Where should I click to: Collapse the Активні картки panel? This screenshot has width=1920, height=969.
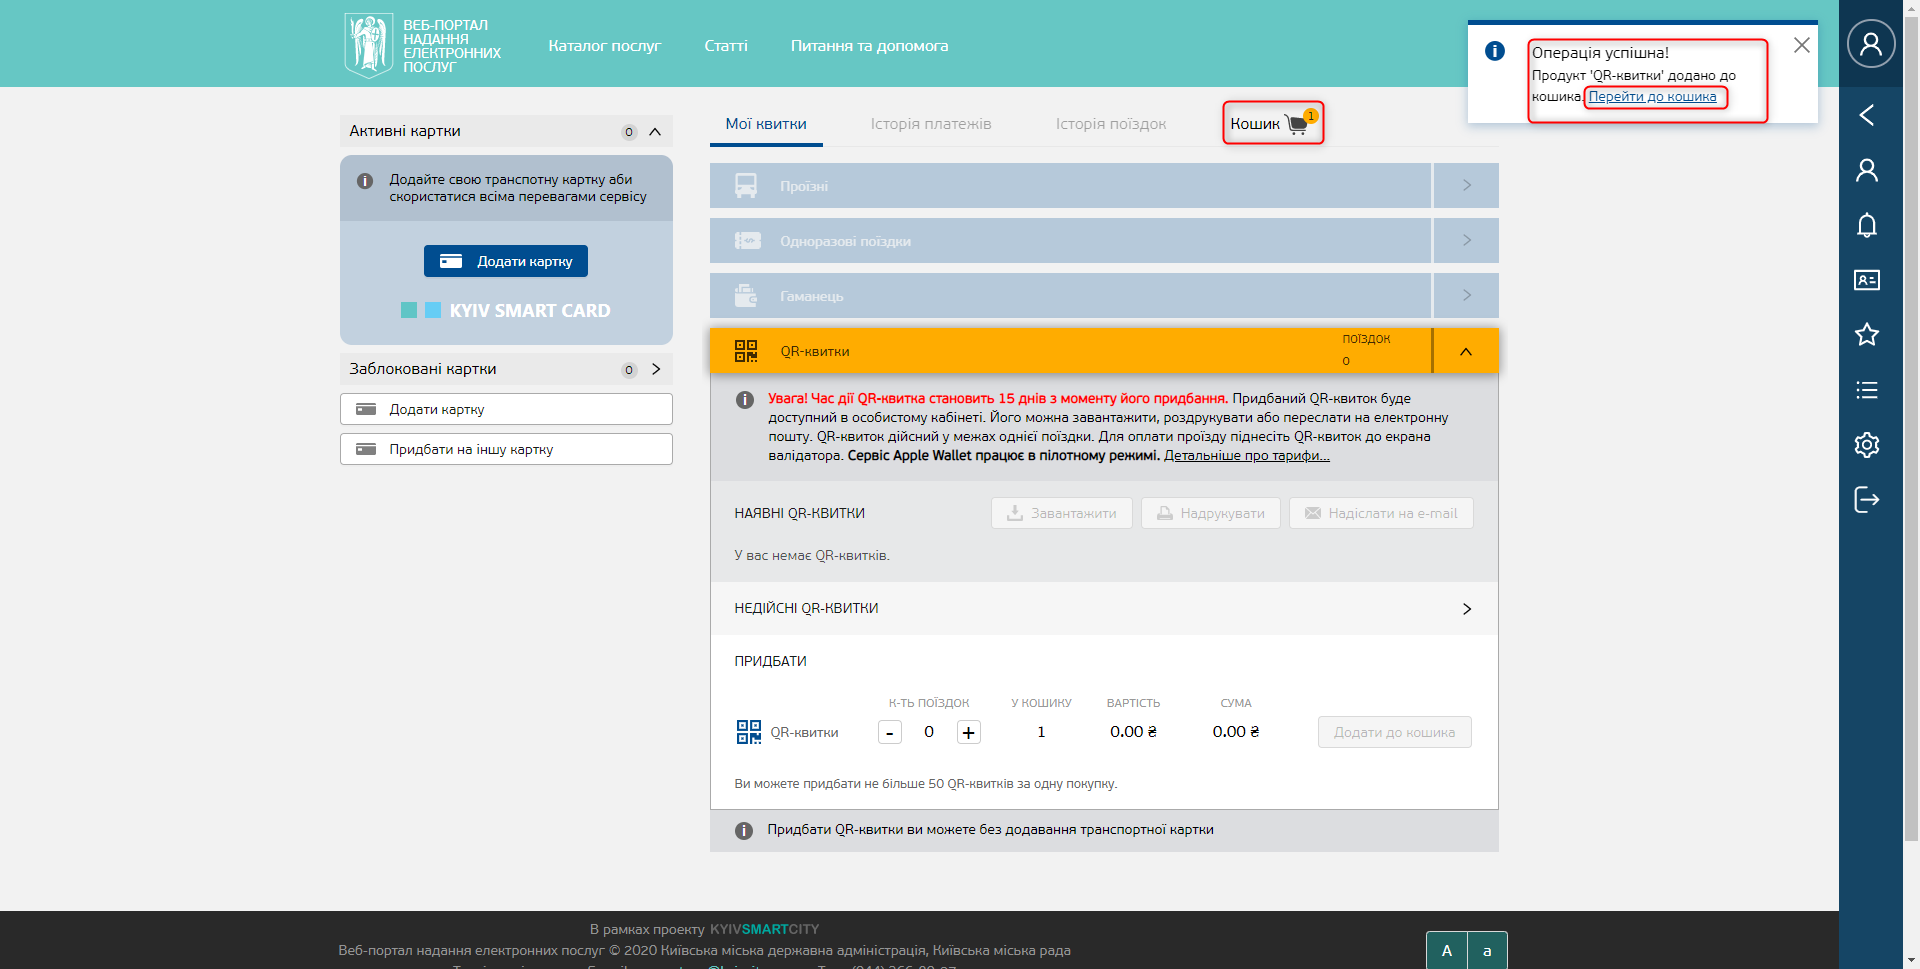click(x=655, y=131)
